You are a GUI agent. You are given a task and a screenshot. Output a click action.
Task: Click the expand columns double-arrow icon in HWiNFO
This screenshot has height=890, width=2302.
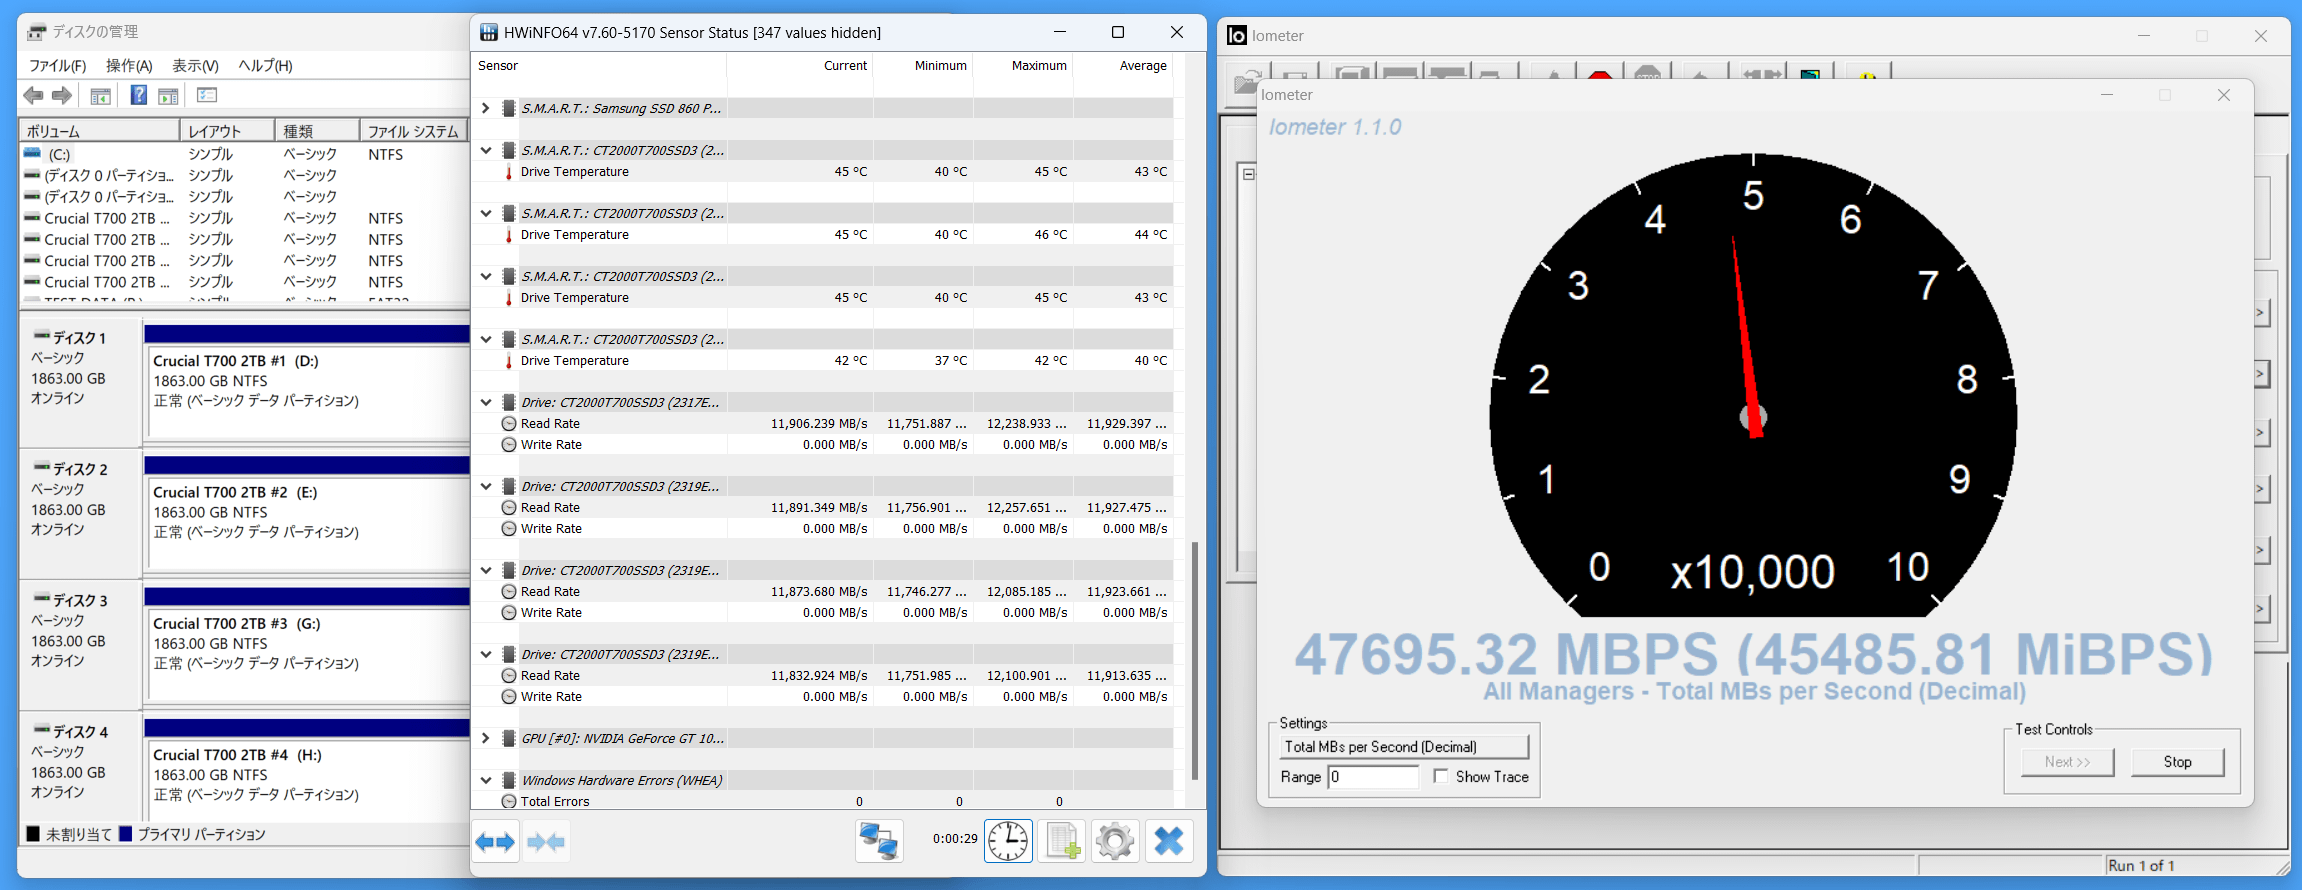[x=495, y=842]
